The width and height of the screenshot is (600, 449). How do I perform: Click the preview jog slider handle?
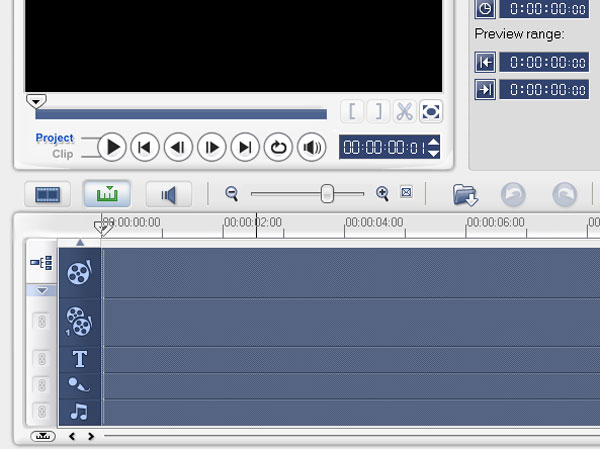click(36, 101)
